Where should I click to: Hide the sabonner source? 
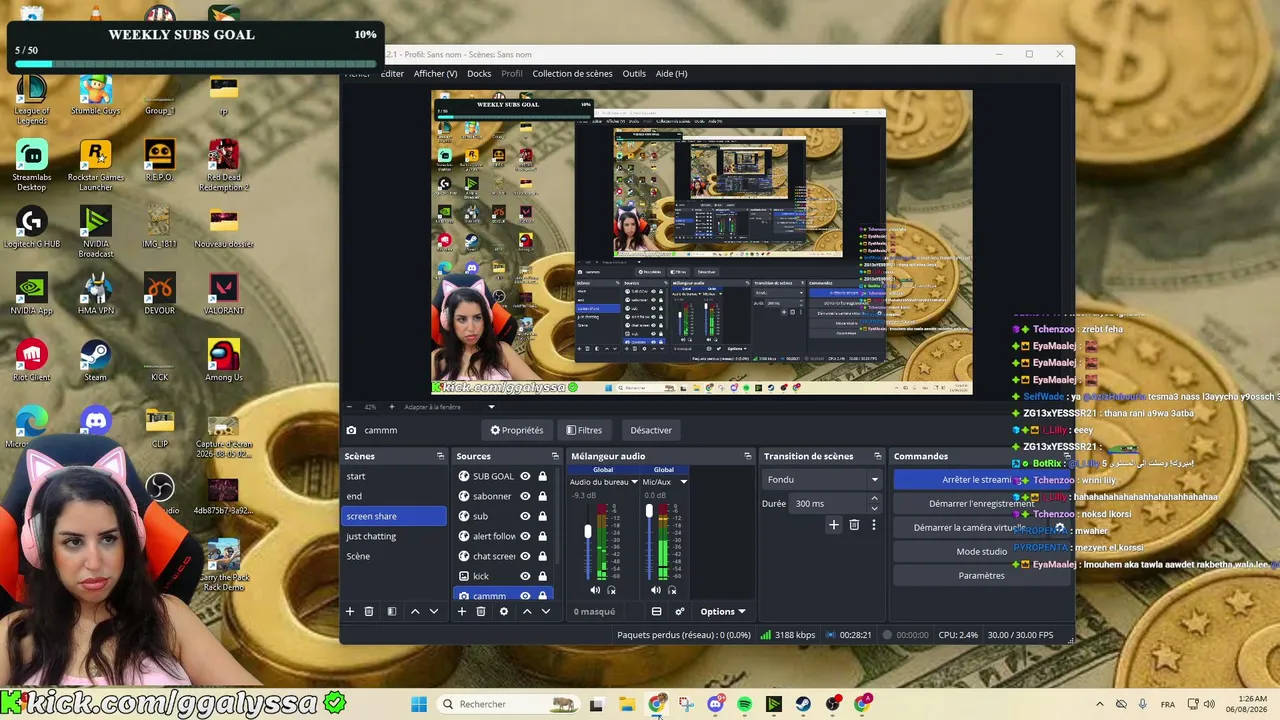(525, 496)
